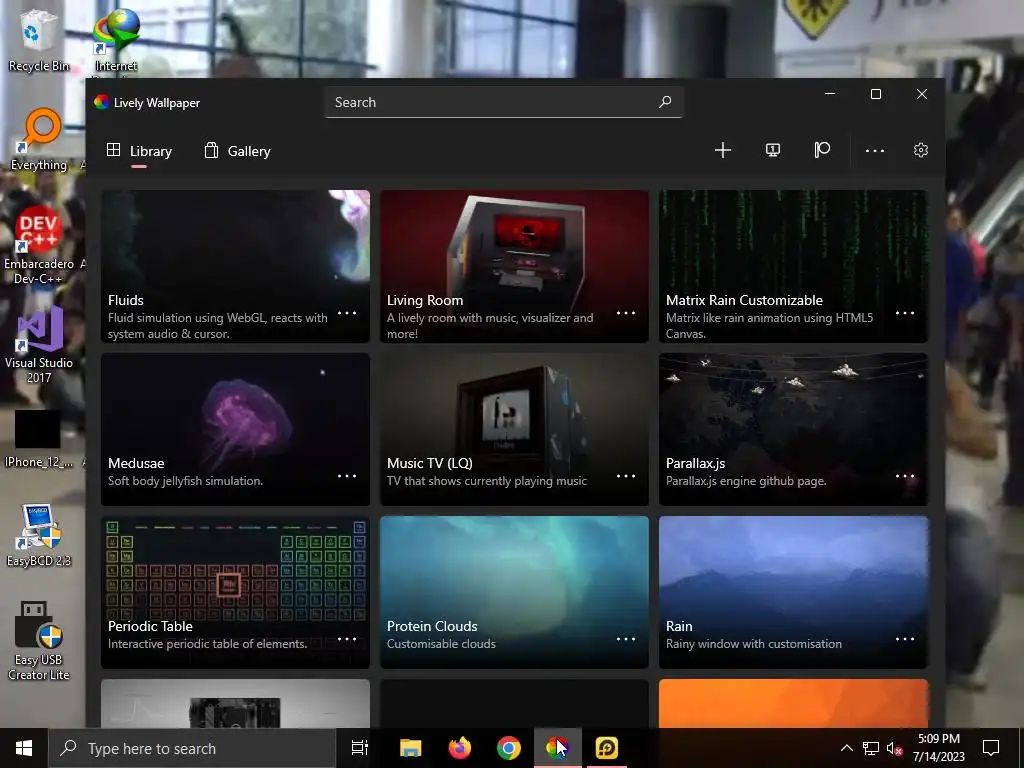Click the Add Wallpaper plus icon
The width and height of the screenshot is (1024, 768).
(722, 150)
